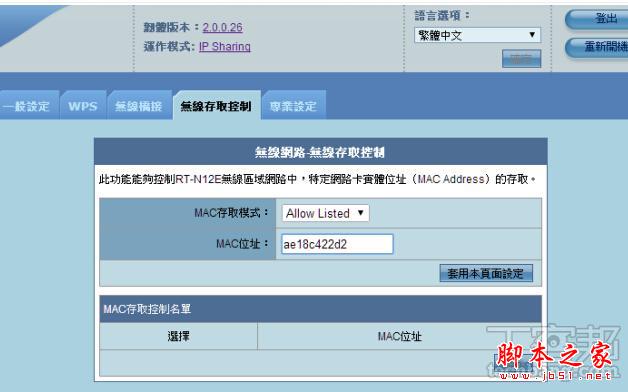Screen dimensions: 628x392
Task: Click the MAC位址 input field
Action: [337, 244]
